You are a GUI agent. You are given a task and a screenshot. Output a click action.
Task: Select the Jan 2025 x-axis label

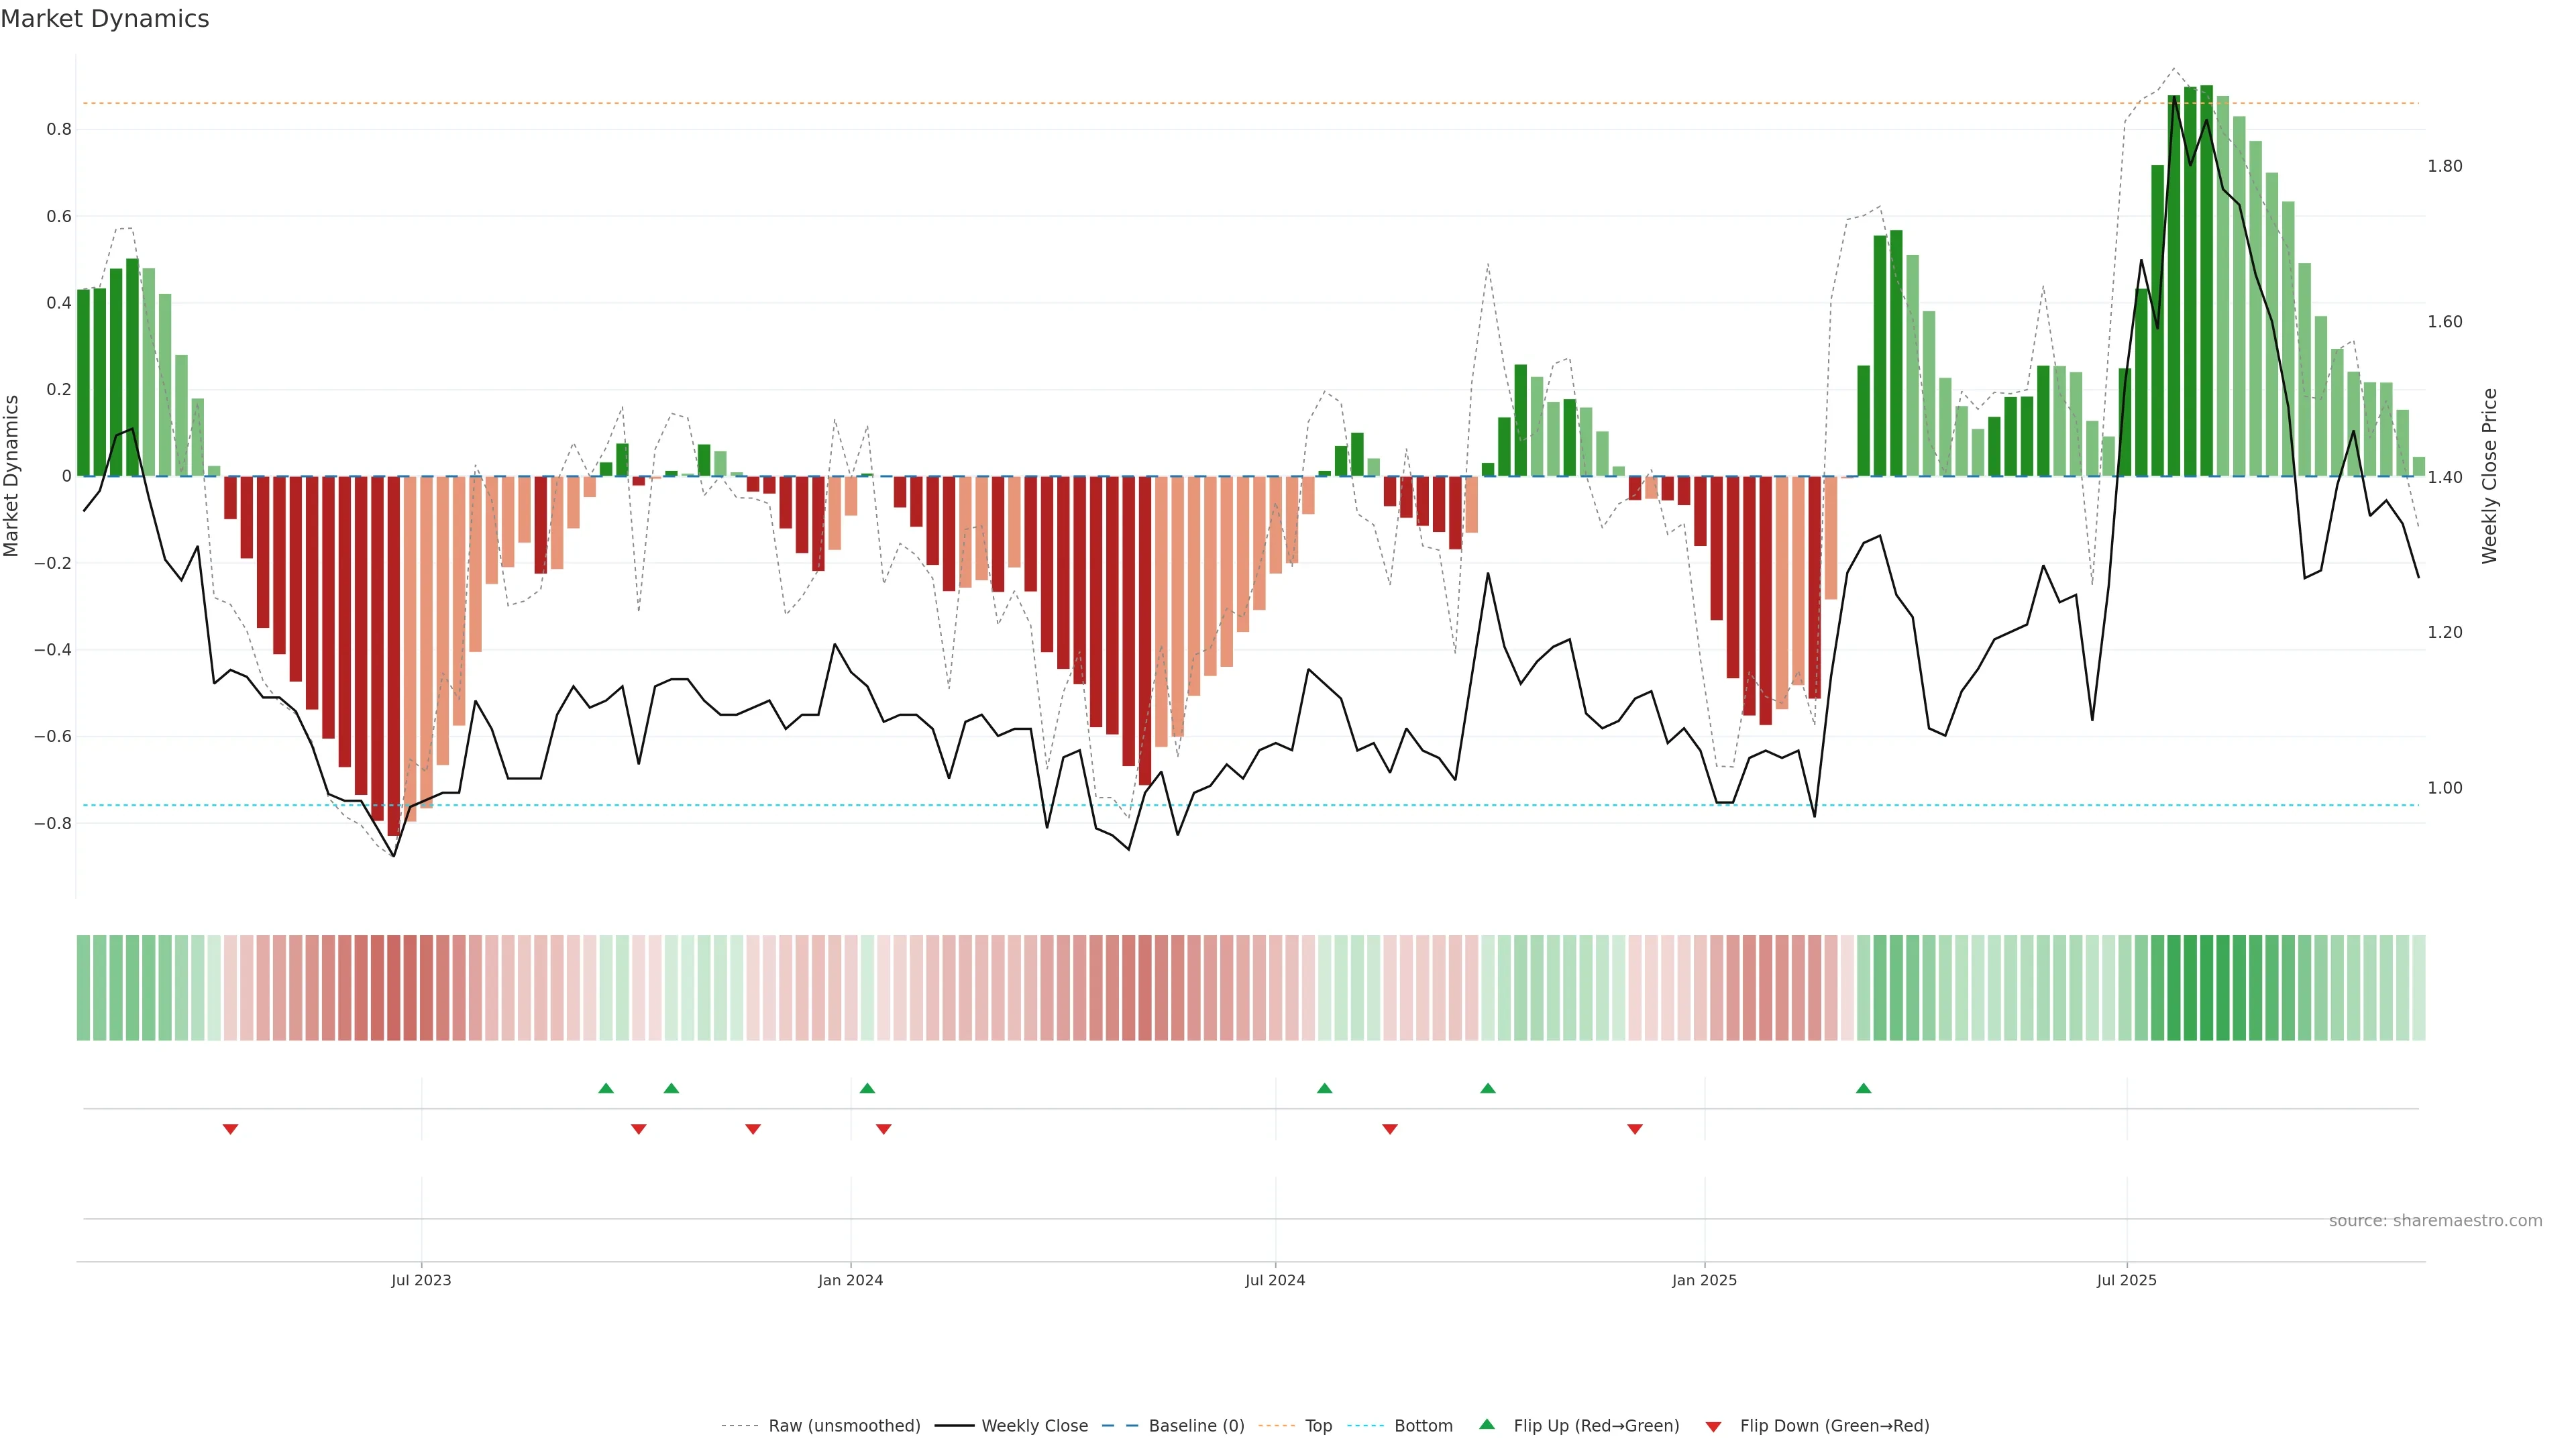pyautogui.click(x=1704, y=1280)
